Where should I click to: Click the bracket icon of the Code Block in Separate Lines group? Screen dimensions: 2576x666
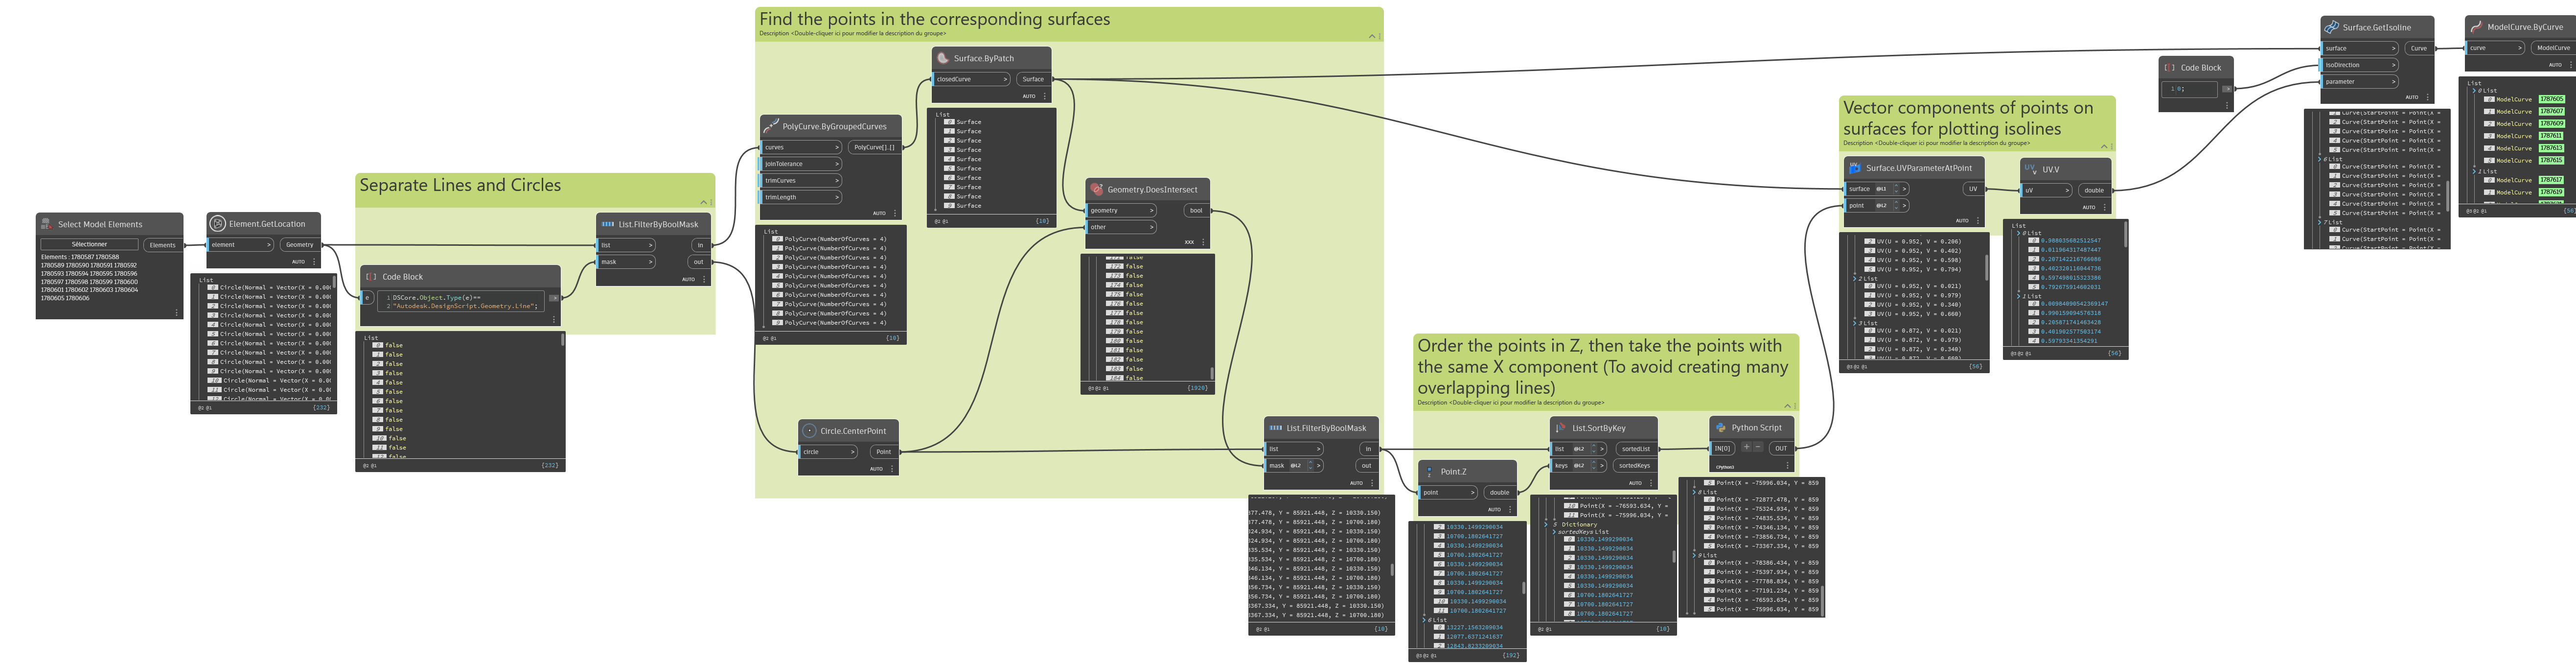[371, 277]
